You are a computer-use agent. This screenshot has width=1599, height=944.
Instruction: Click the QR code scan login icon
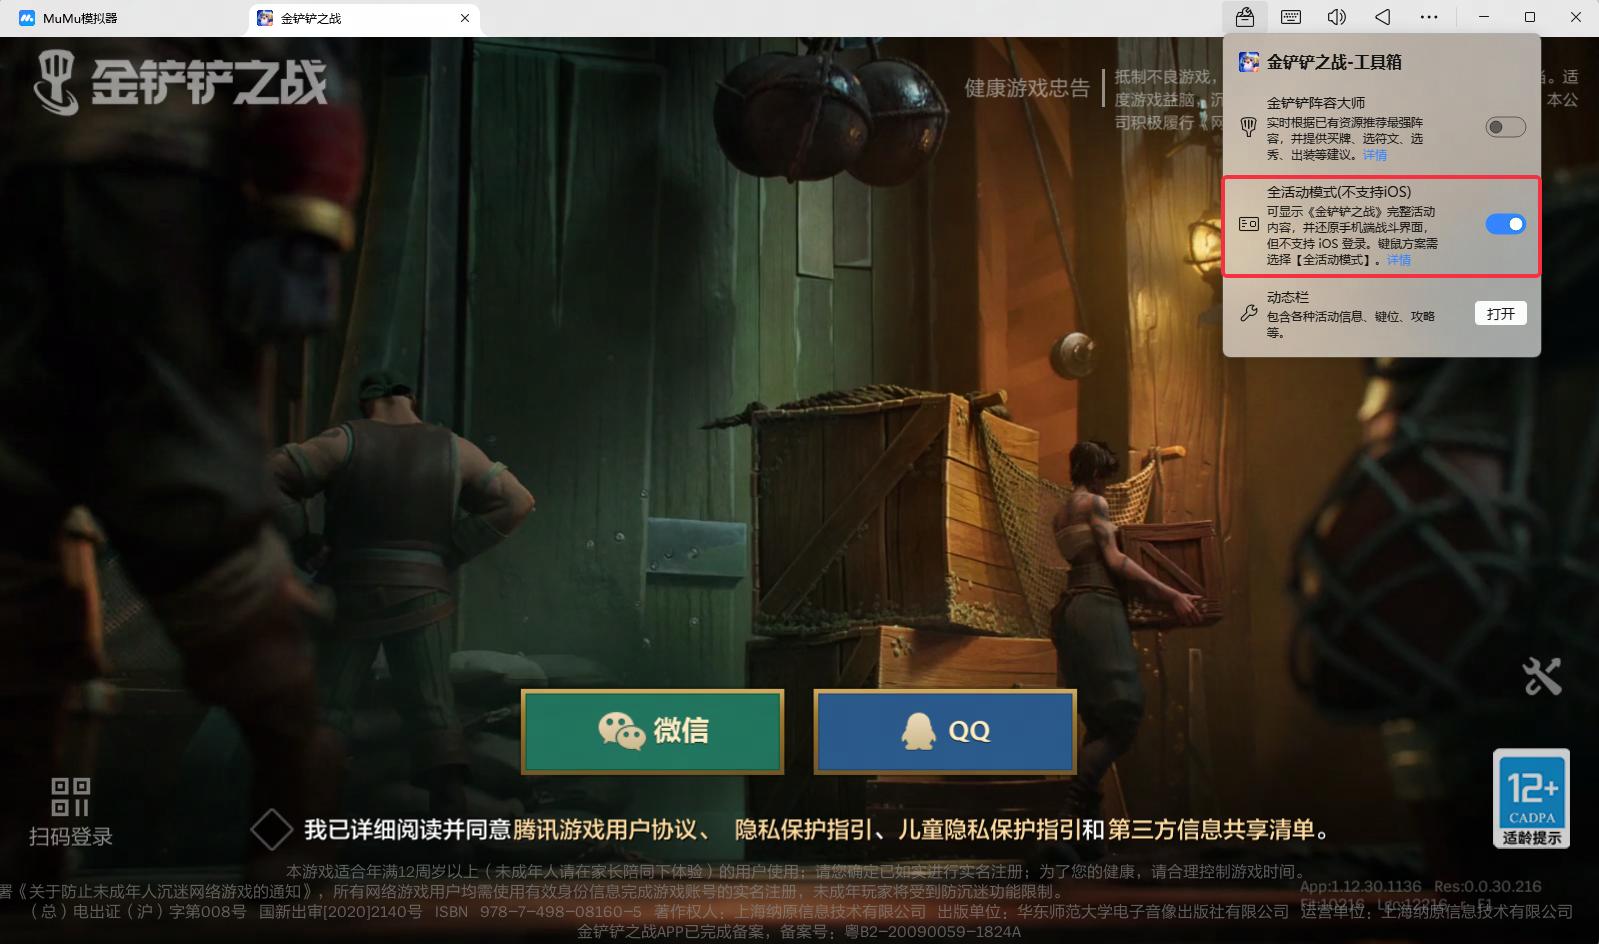tap(70, 797)
